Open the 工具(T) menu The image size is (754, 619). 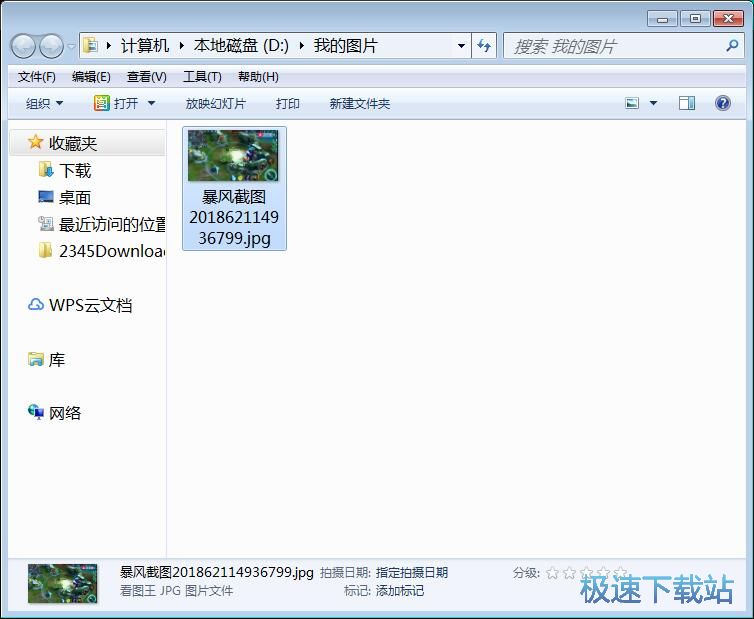(202, 76)
